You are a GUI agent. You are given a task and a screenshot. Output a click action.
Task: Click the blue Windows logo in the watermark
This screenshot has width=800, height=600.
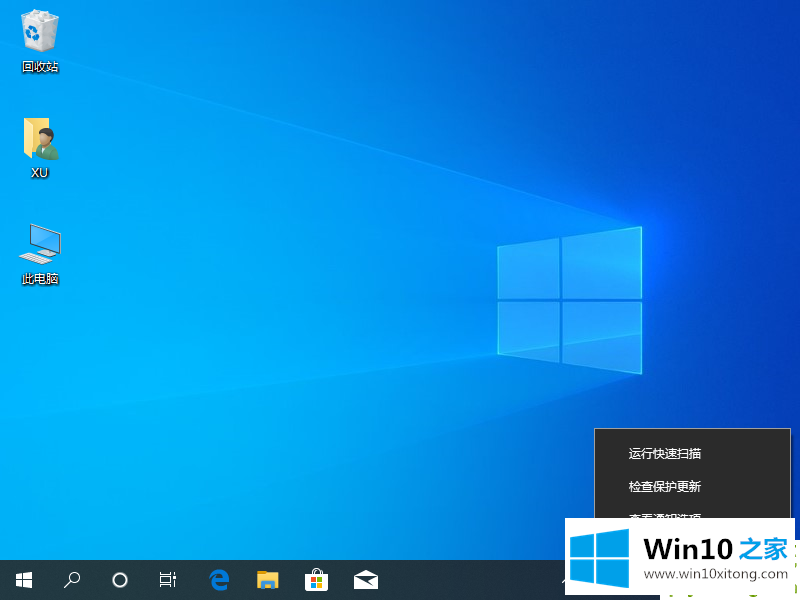[x=599, y=558]
